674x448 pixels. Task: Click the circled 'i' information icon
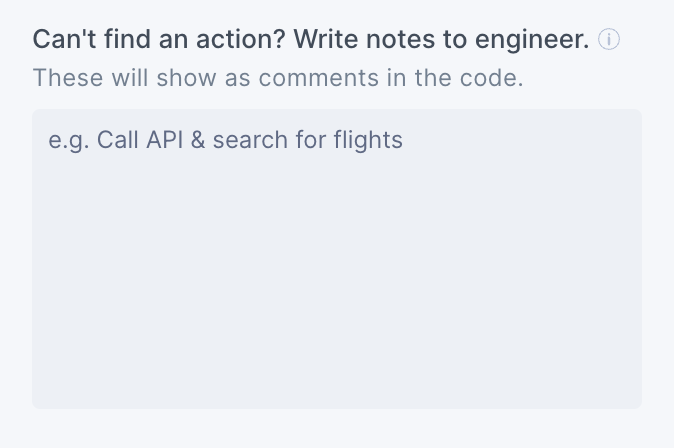coord(609,40)
